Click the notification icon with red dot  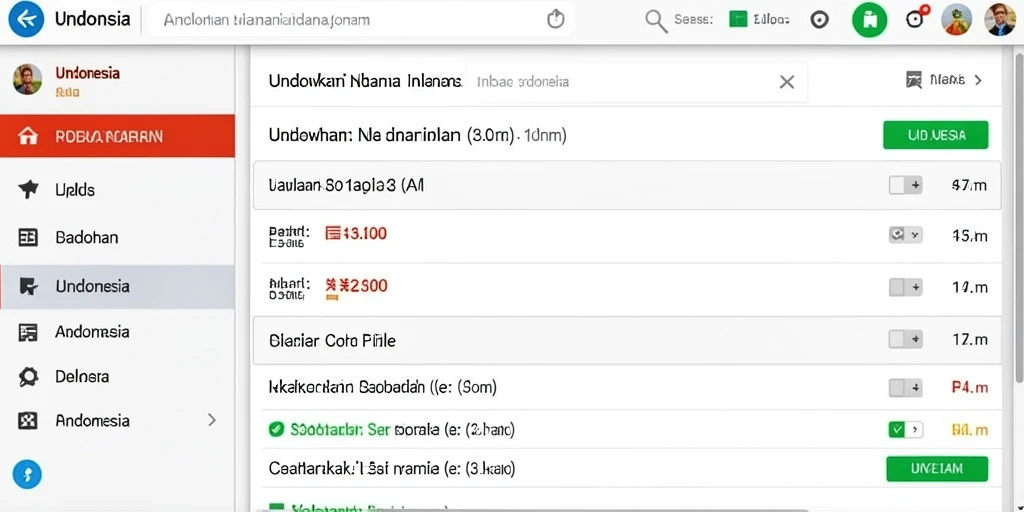point(917,18)
